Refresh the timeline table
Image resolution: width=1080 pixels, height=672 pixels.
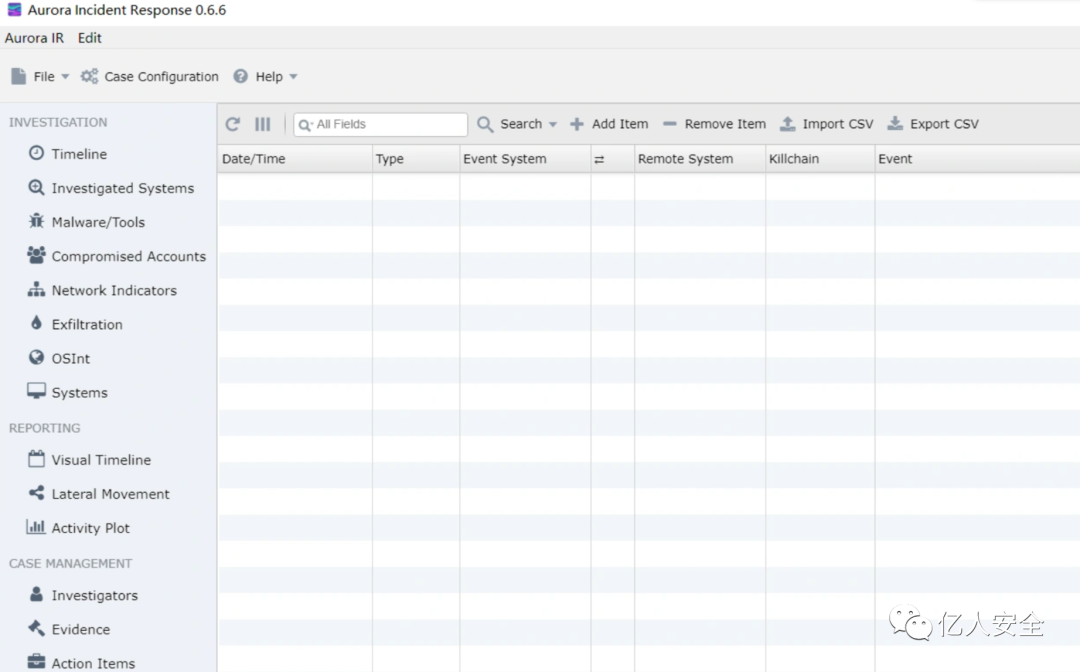click(233, 124)
